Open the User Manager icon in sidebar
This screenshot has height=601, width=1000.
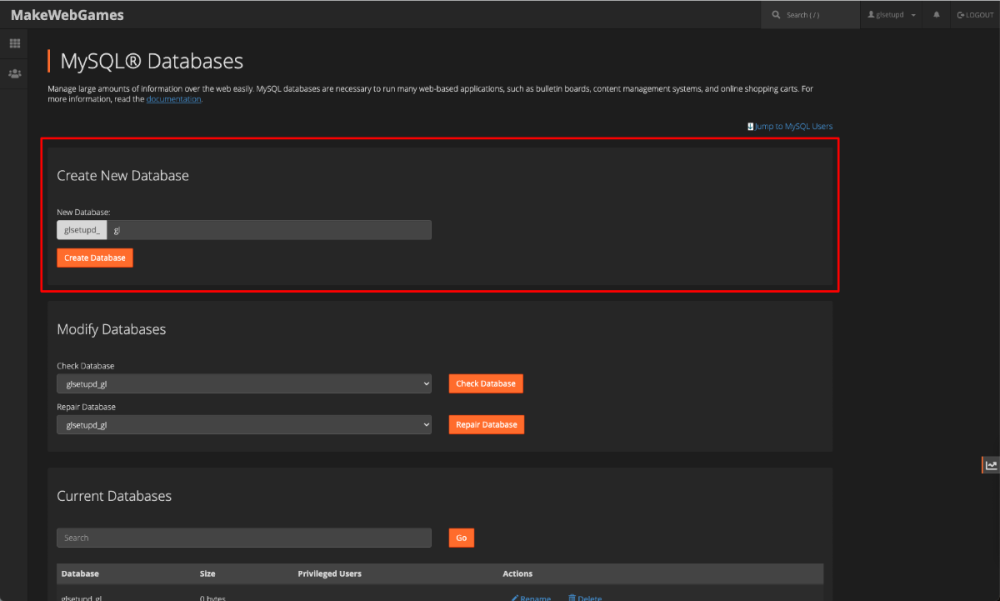click(x=15, y=74)
